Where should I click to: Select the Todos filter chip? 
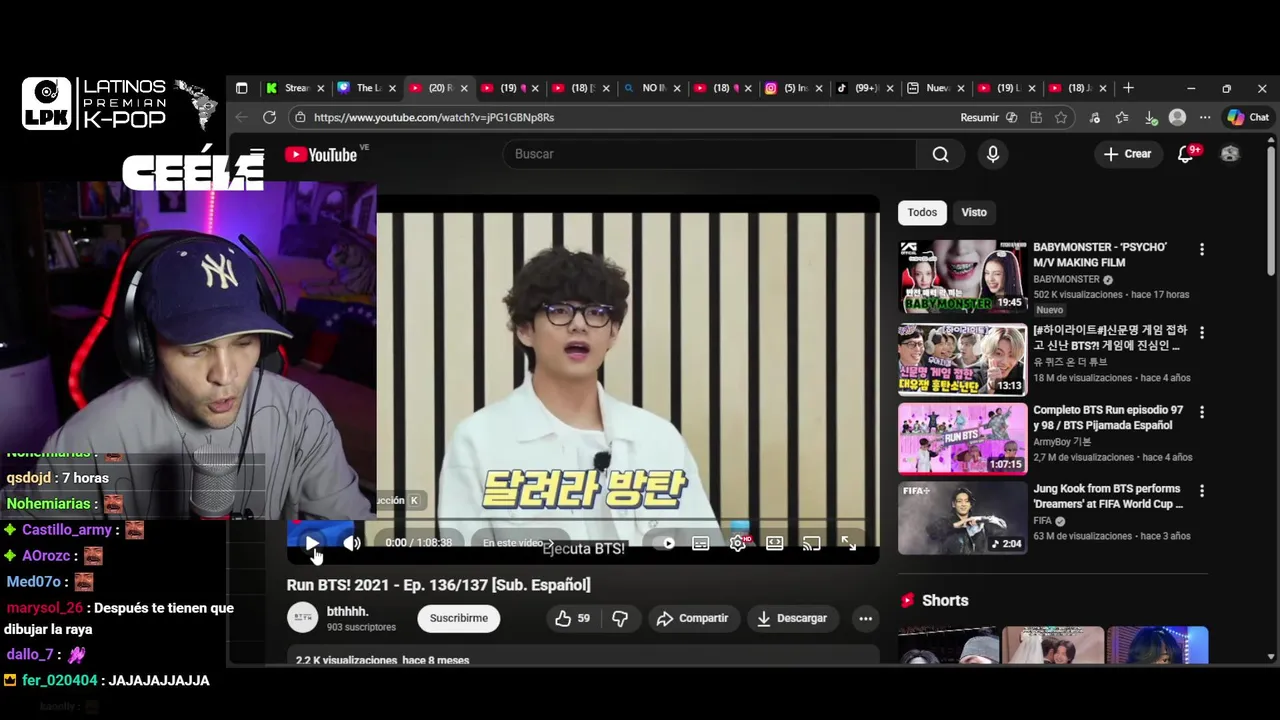pos(922,212)
